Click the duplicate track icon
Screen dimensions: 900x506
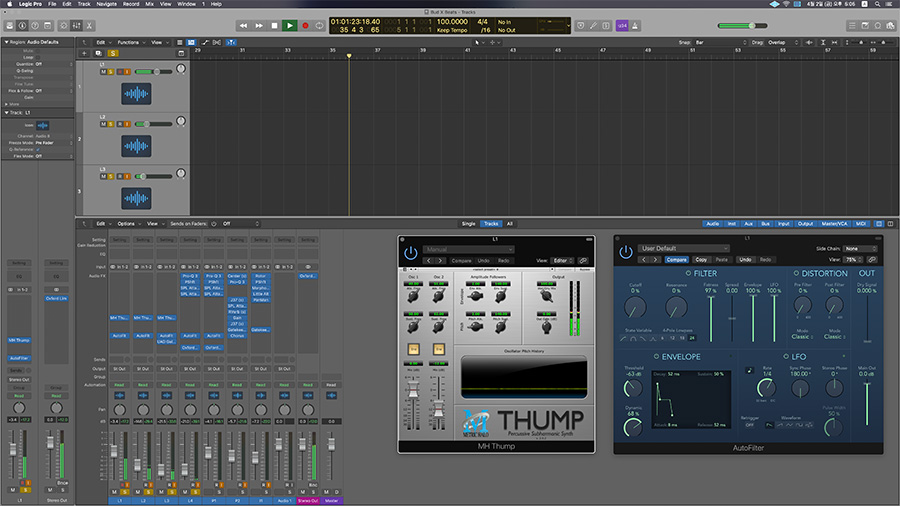(98, 53)
